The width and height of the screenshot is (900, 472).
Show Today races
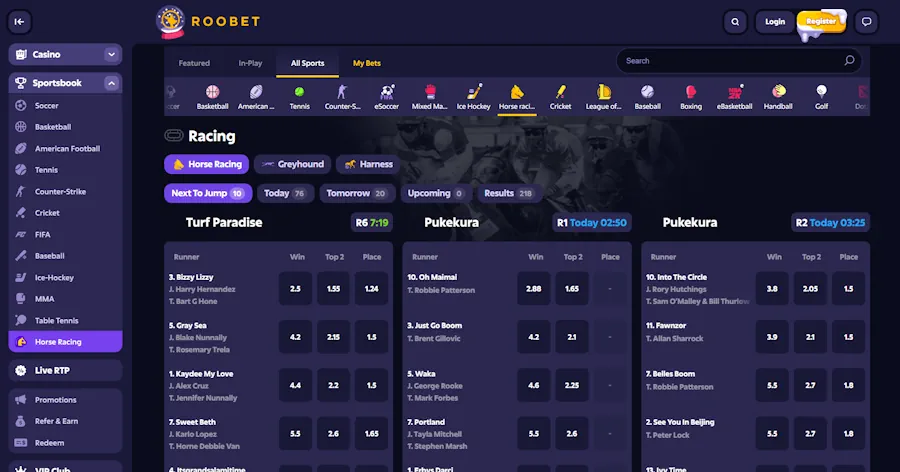pos(285,194)
